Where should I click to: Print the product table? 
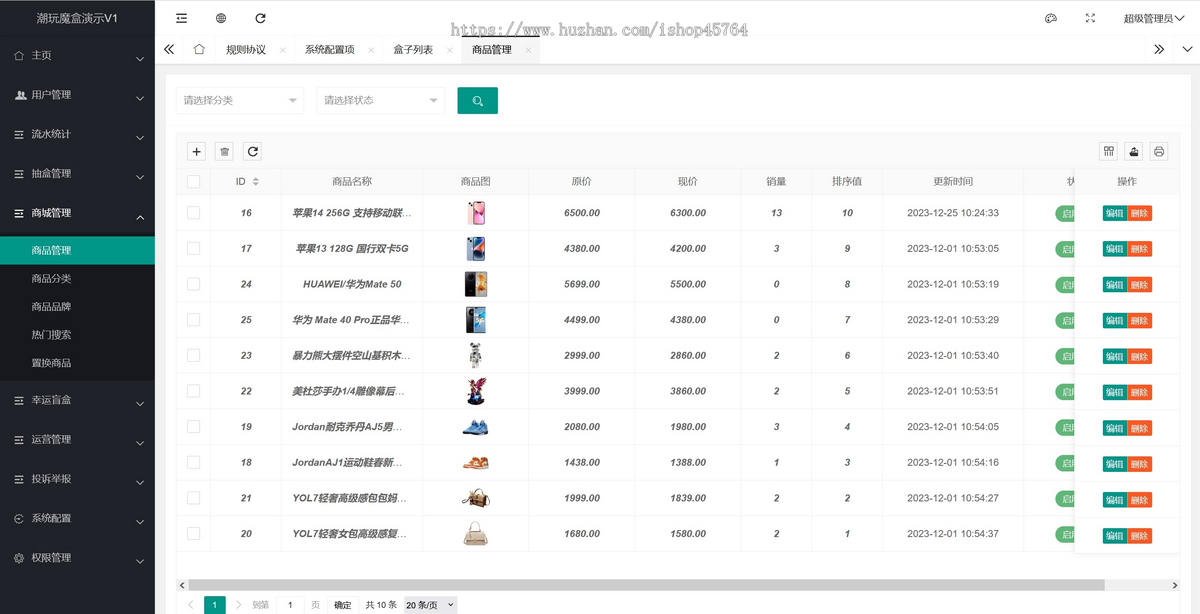click(1159, 151)
